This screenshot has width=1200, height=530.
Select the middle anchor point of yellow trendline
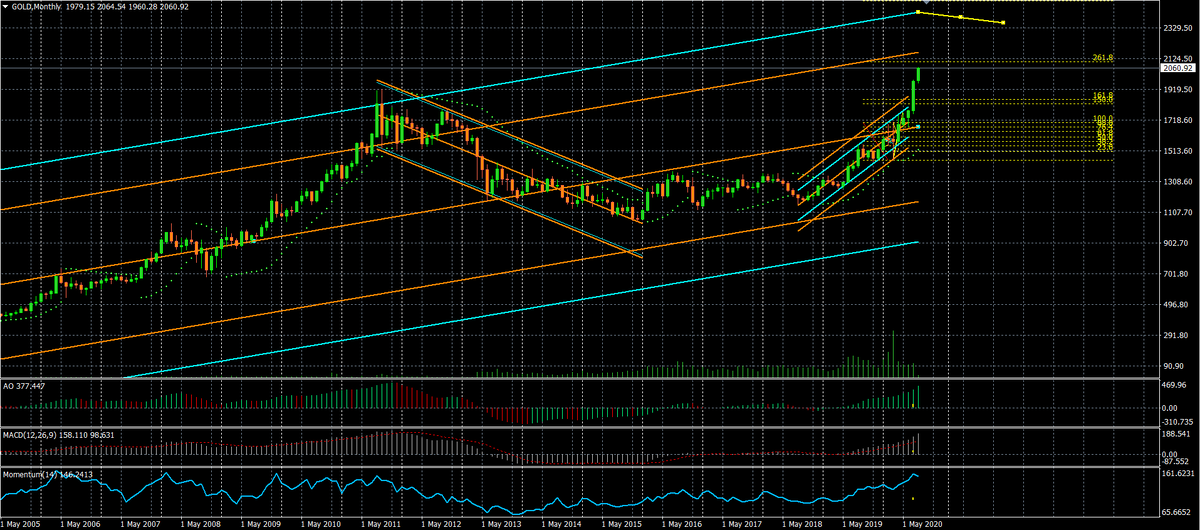[960, 17]
